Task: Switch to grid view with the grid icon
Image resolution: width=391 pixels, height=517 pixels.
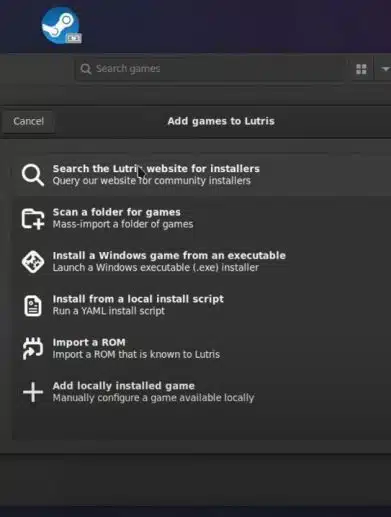Action: point(361,69)
